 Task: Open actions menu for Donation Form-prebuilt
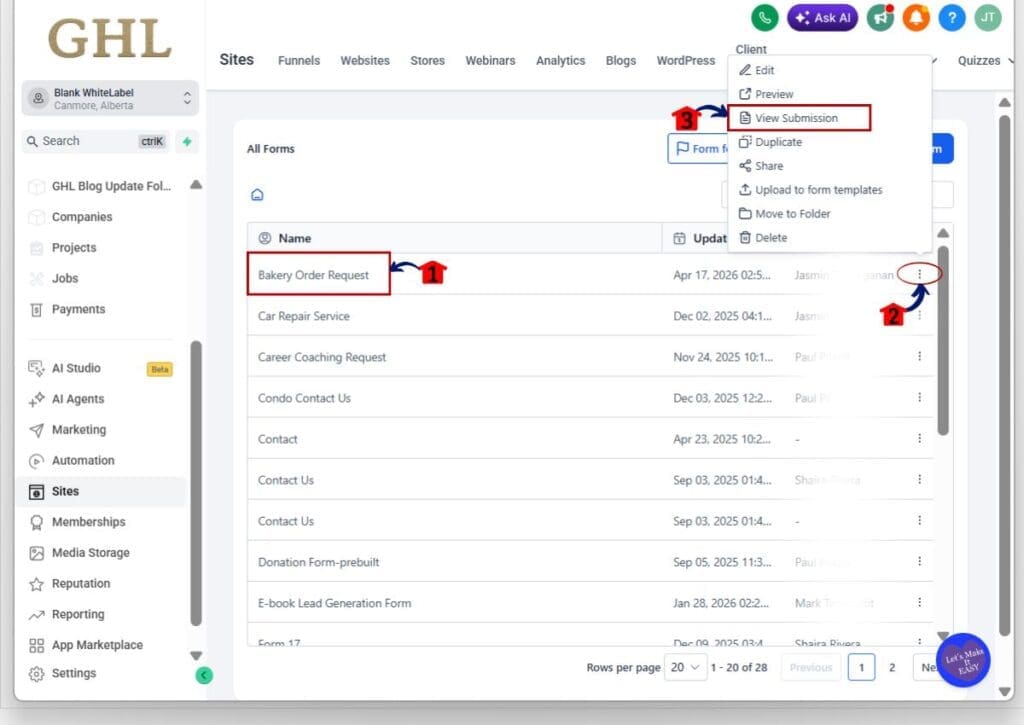point(920,561)
